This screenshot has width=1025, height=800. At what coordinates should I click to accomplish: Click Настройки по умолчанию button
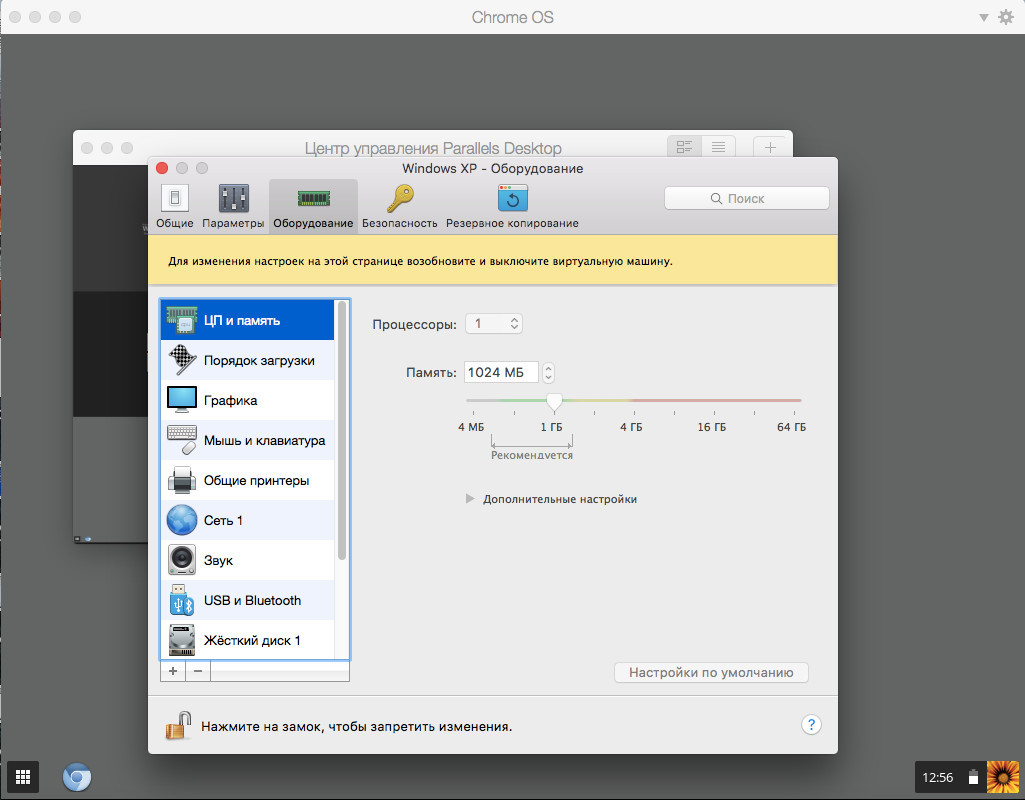coord(710,673)
